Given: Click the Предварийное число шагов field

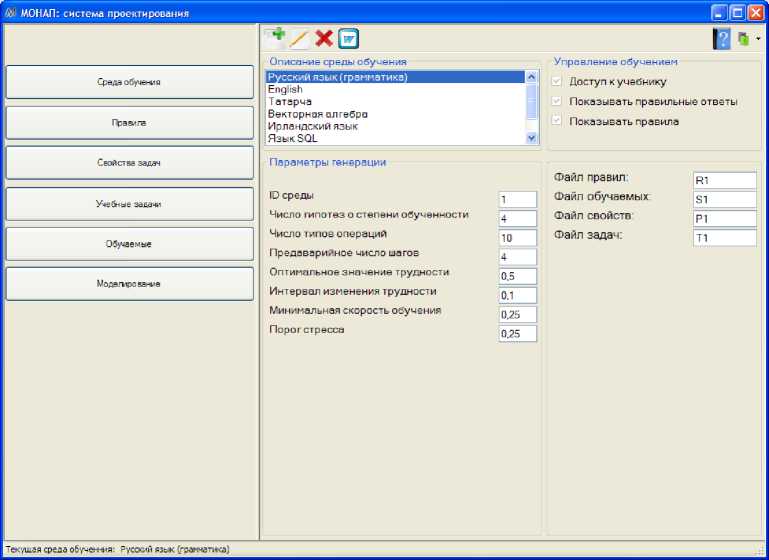Looking at the screenshot, I should [517, 257].
